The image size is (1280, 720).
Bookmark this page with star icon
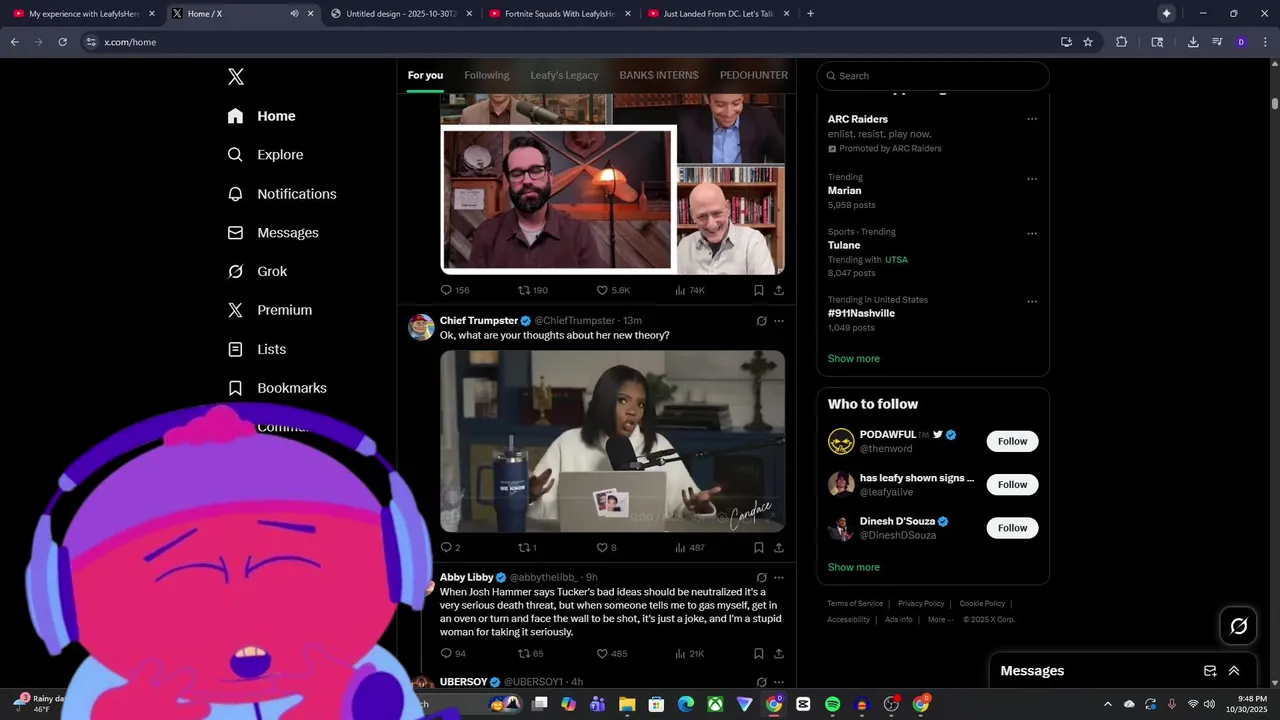tap(1088, 42)
